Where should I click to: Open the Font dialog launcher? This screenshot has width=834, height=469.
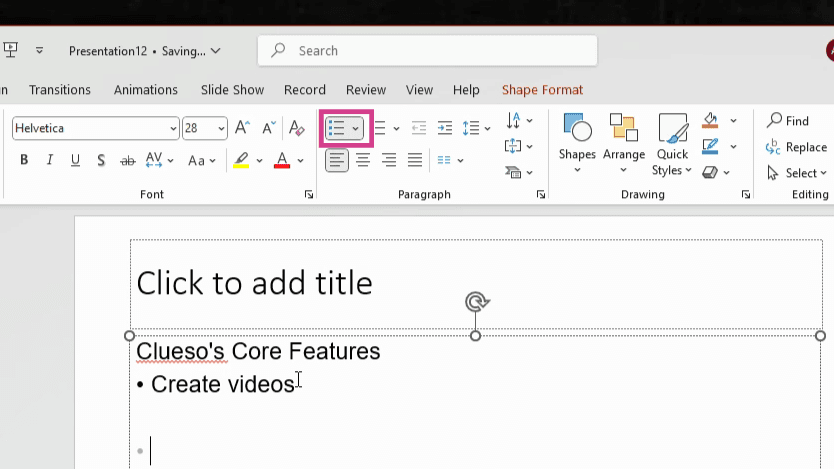[308, 195]
